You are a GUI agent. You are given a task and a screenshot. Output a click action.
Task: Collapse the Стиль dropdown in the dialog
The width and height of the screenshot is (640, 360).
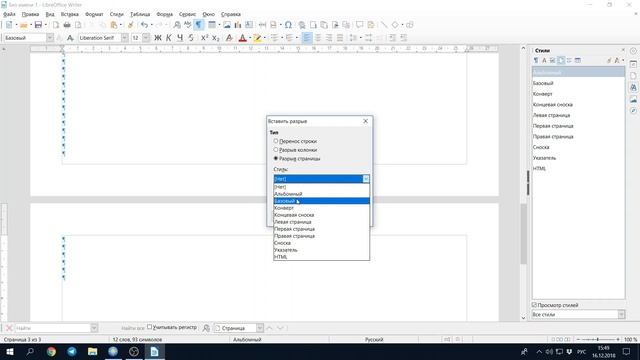(x=366, y=179)
